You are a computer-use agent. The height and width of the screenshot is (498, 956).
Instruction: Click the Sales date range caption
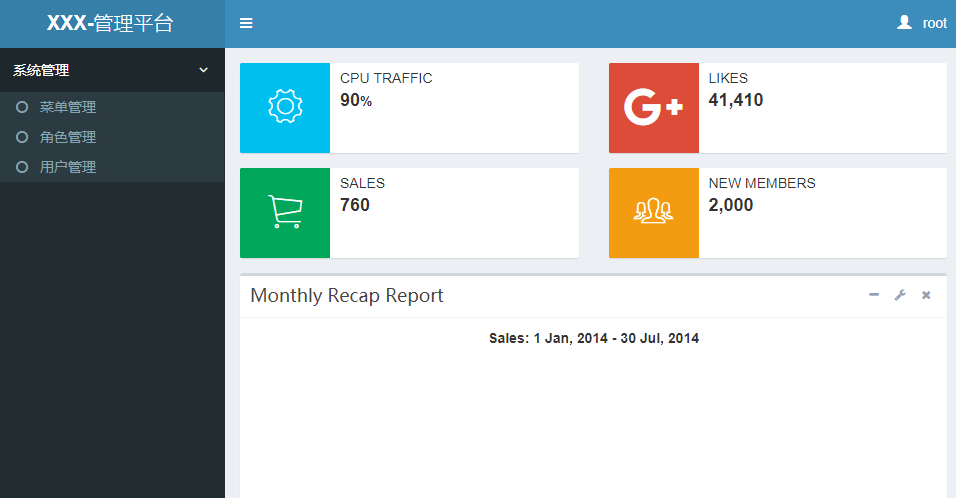[594, 338]
